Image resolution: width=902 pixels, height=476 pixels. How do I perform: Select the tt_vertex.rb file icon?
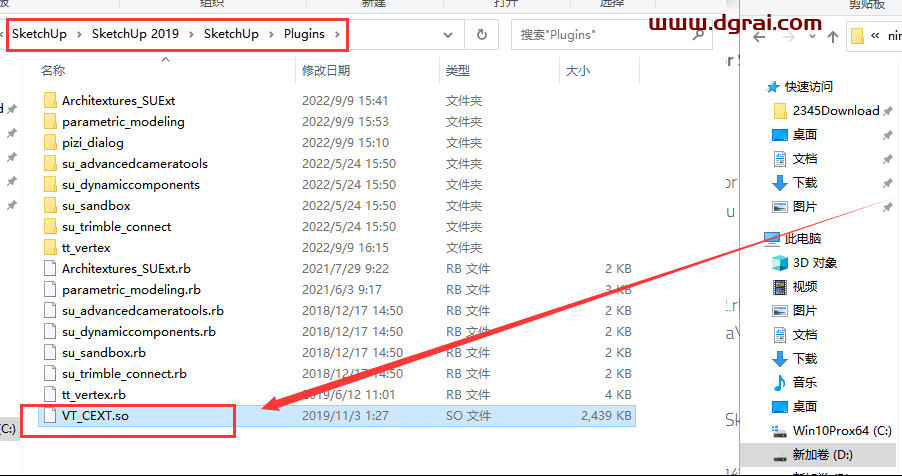coord(51,395)
